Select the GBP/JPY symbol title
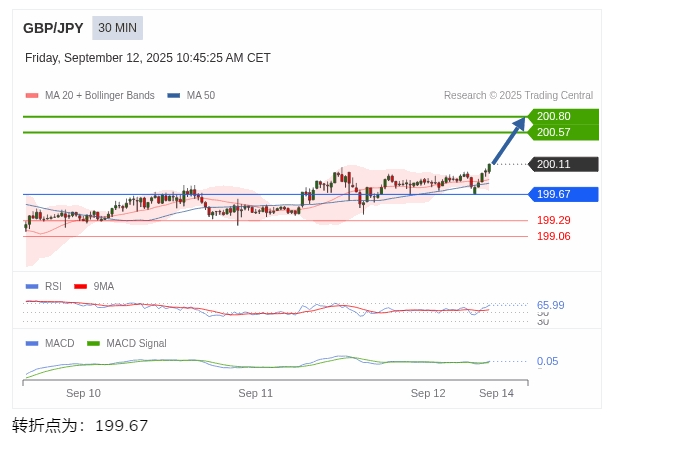 (x=53, y=28)
